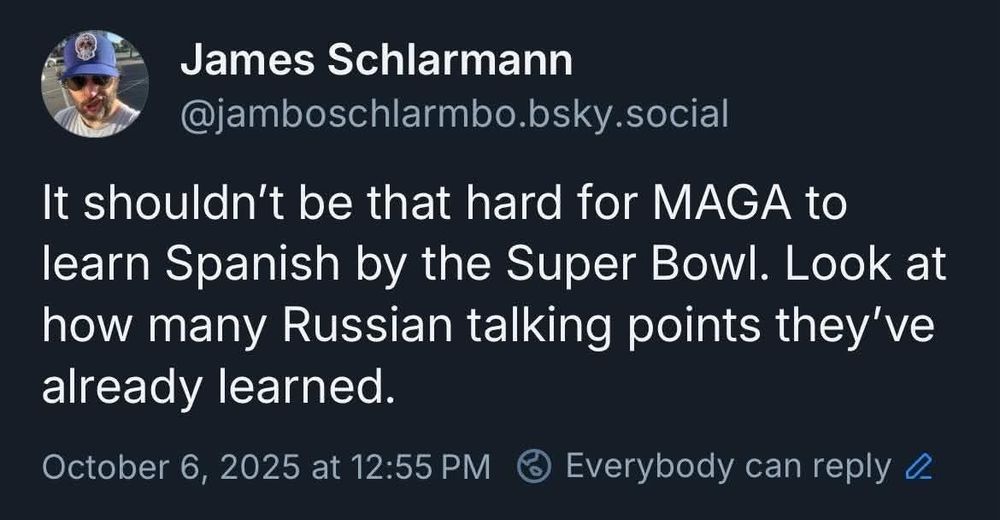
Task: Open the @jamboschlarmbo.bsky.social handle link
Action: [454, 115]
